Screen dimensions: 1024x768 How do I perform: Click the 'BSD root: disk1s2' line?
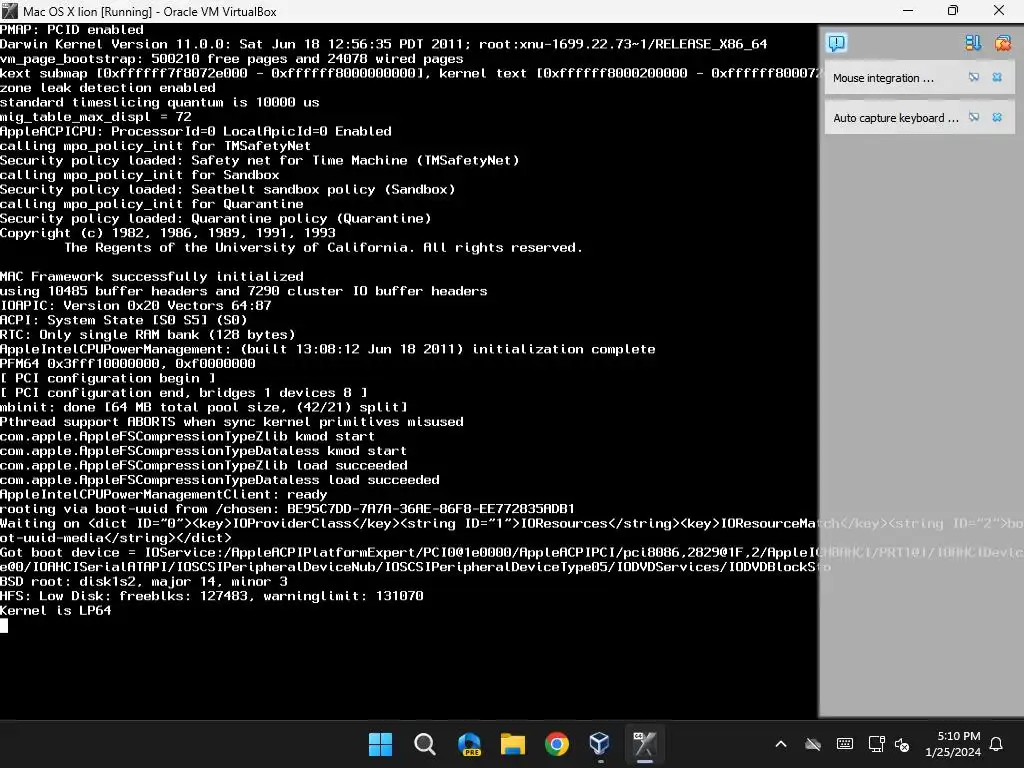(144, 581)
